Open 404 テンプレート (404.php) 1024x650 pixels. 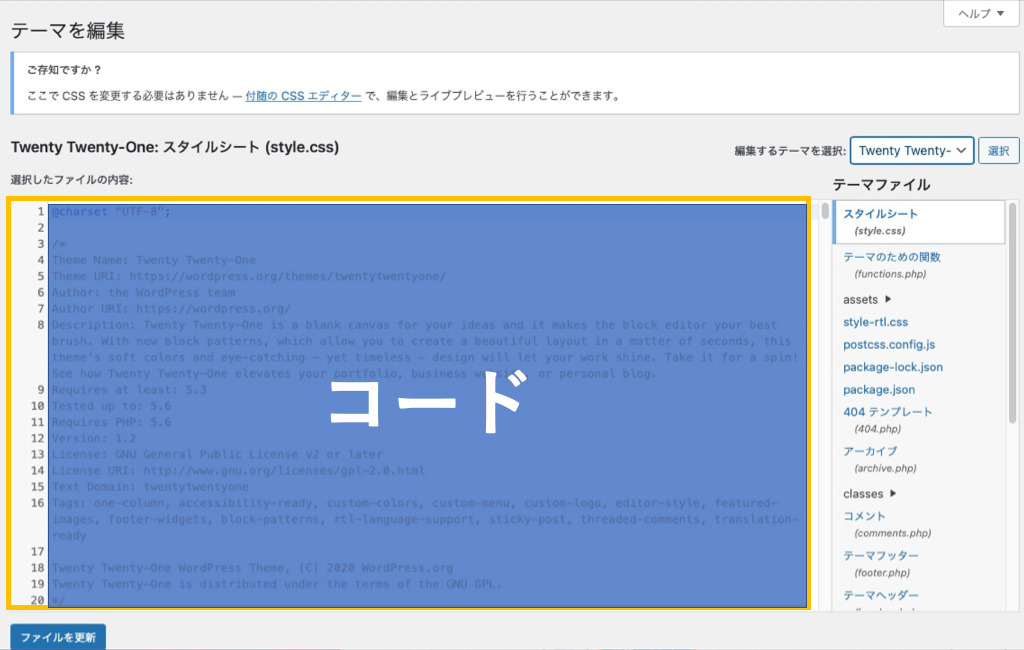tap(888, 419)
